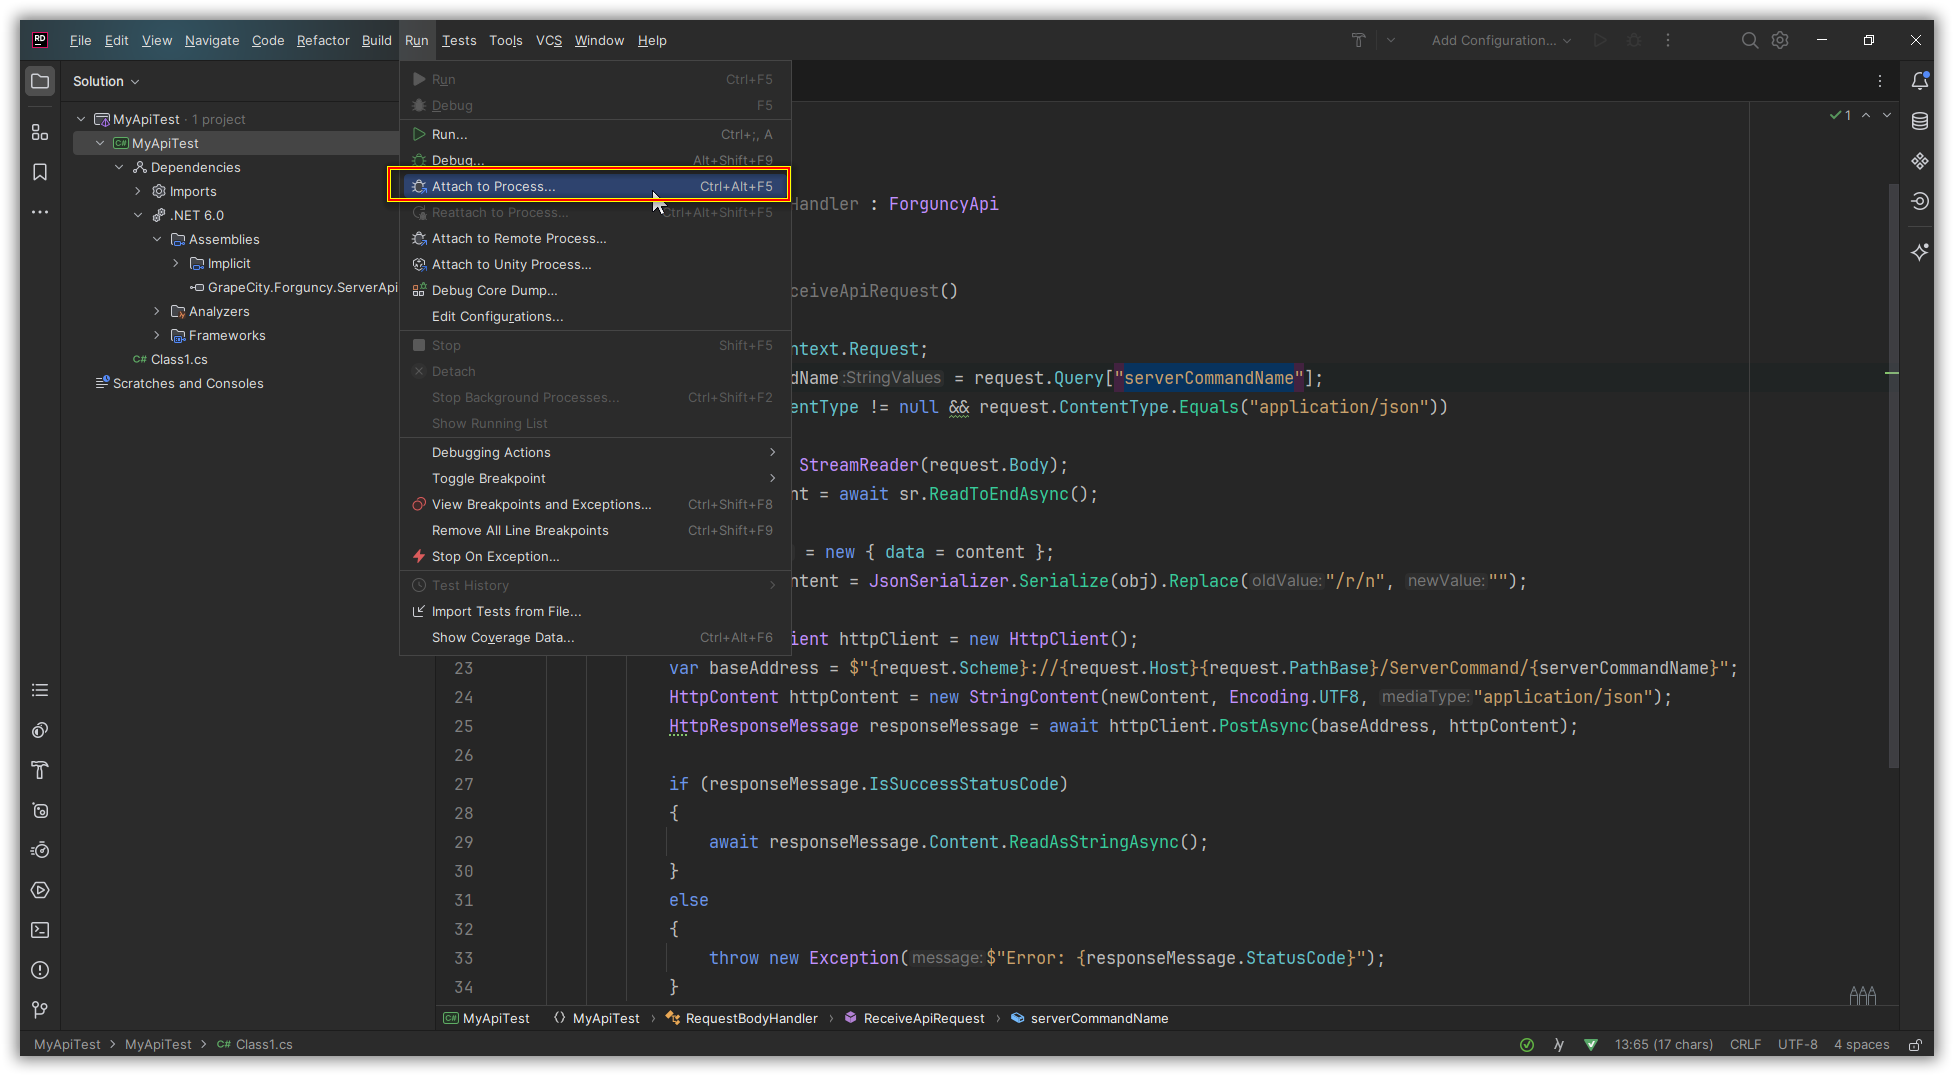Open the IDE settings gear icon
Viewport: 1954px width, 1076px height.
(x=1780, y=40)
